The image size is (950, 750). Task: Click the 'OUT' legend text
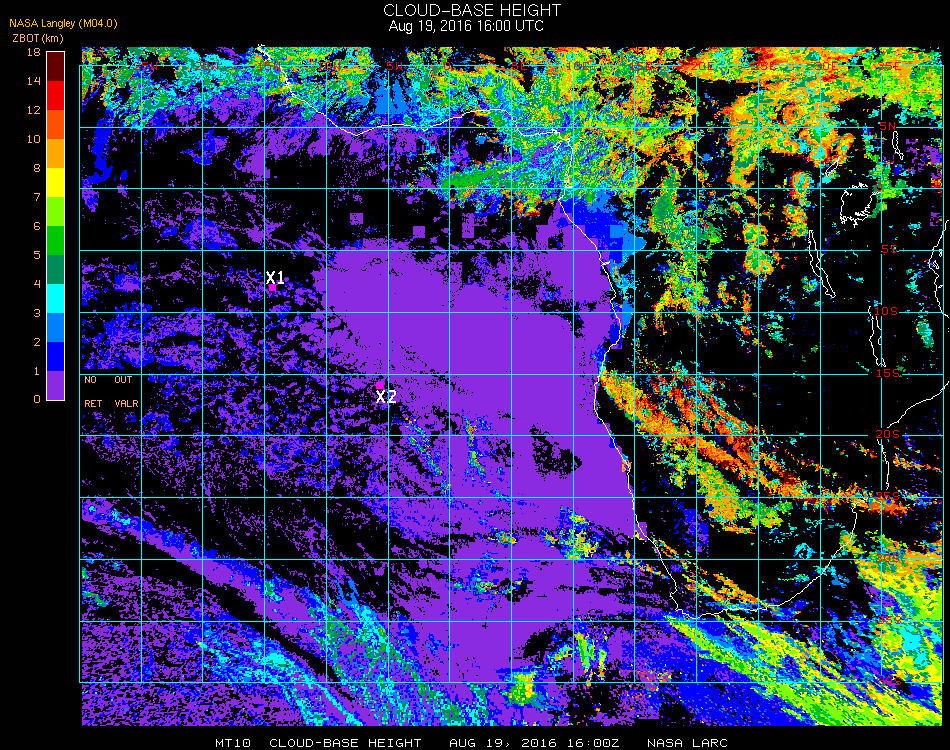(x=123, y=380)
